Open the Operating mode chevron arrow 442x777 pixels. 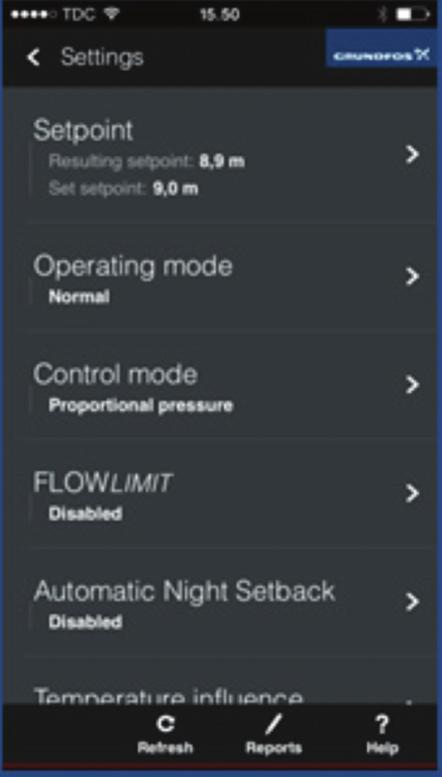[412, 277]
